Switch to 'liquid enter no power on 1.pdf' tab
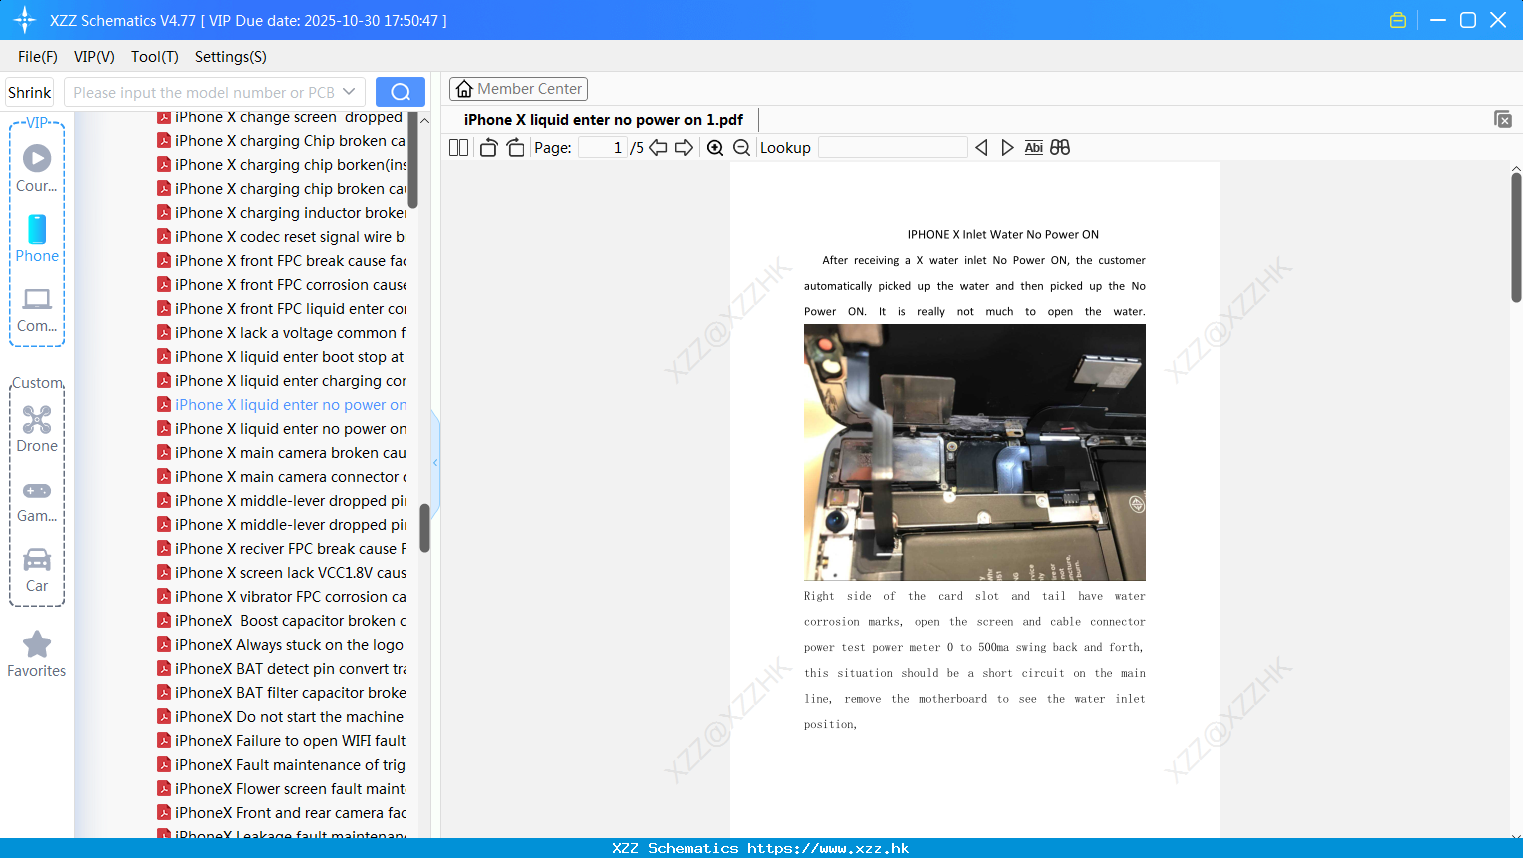This screenshot has width=1523, height=858. (603, 120)
